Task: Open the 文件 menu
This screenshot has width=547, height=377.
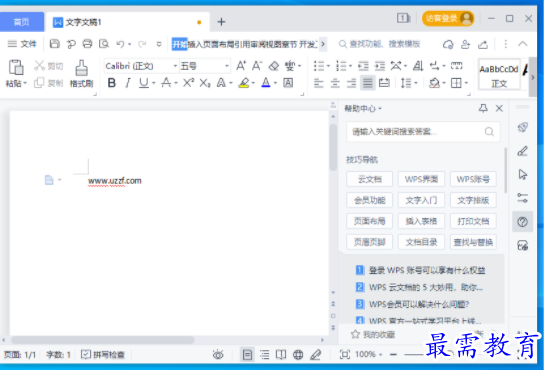Action: 22,44
